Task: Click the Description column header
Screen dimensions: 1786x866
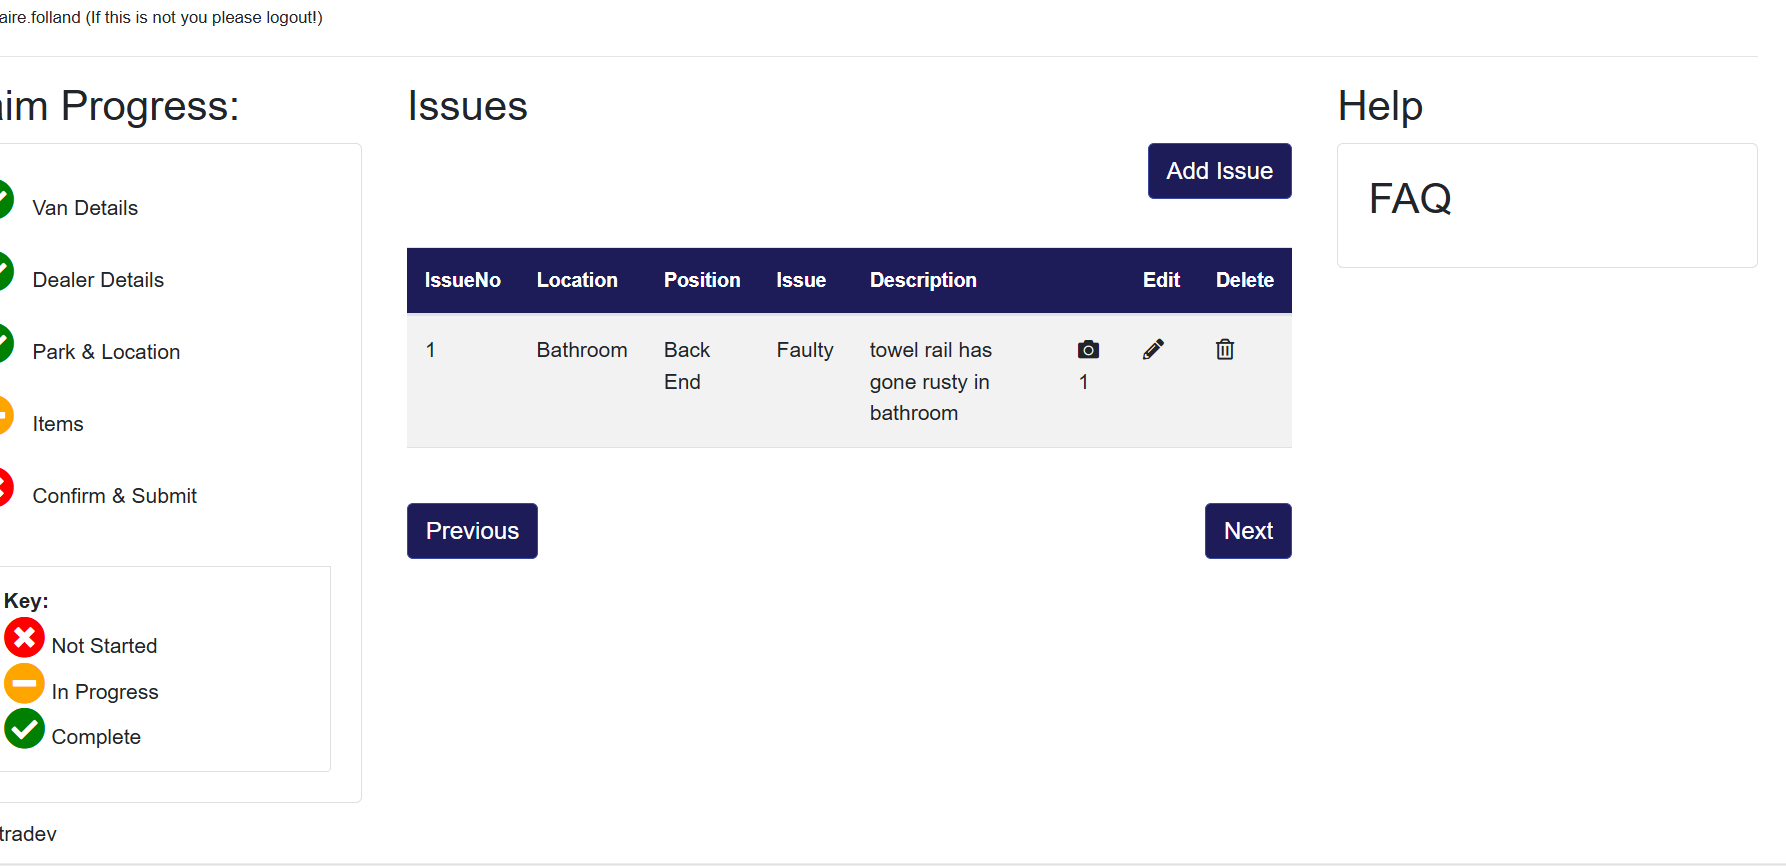Action: pos(923,280)
